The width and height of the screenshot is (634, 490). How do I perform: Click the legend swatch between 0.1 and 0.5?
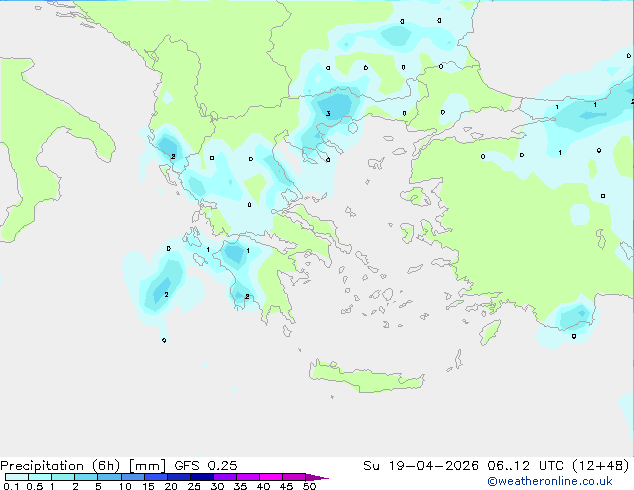click(x=17, y=477)
